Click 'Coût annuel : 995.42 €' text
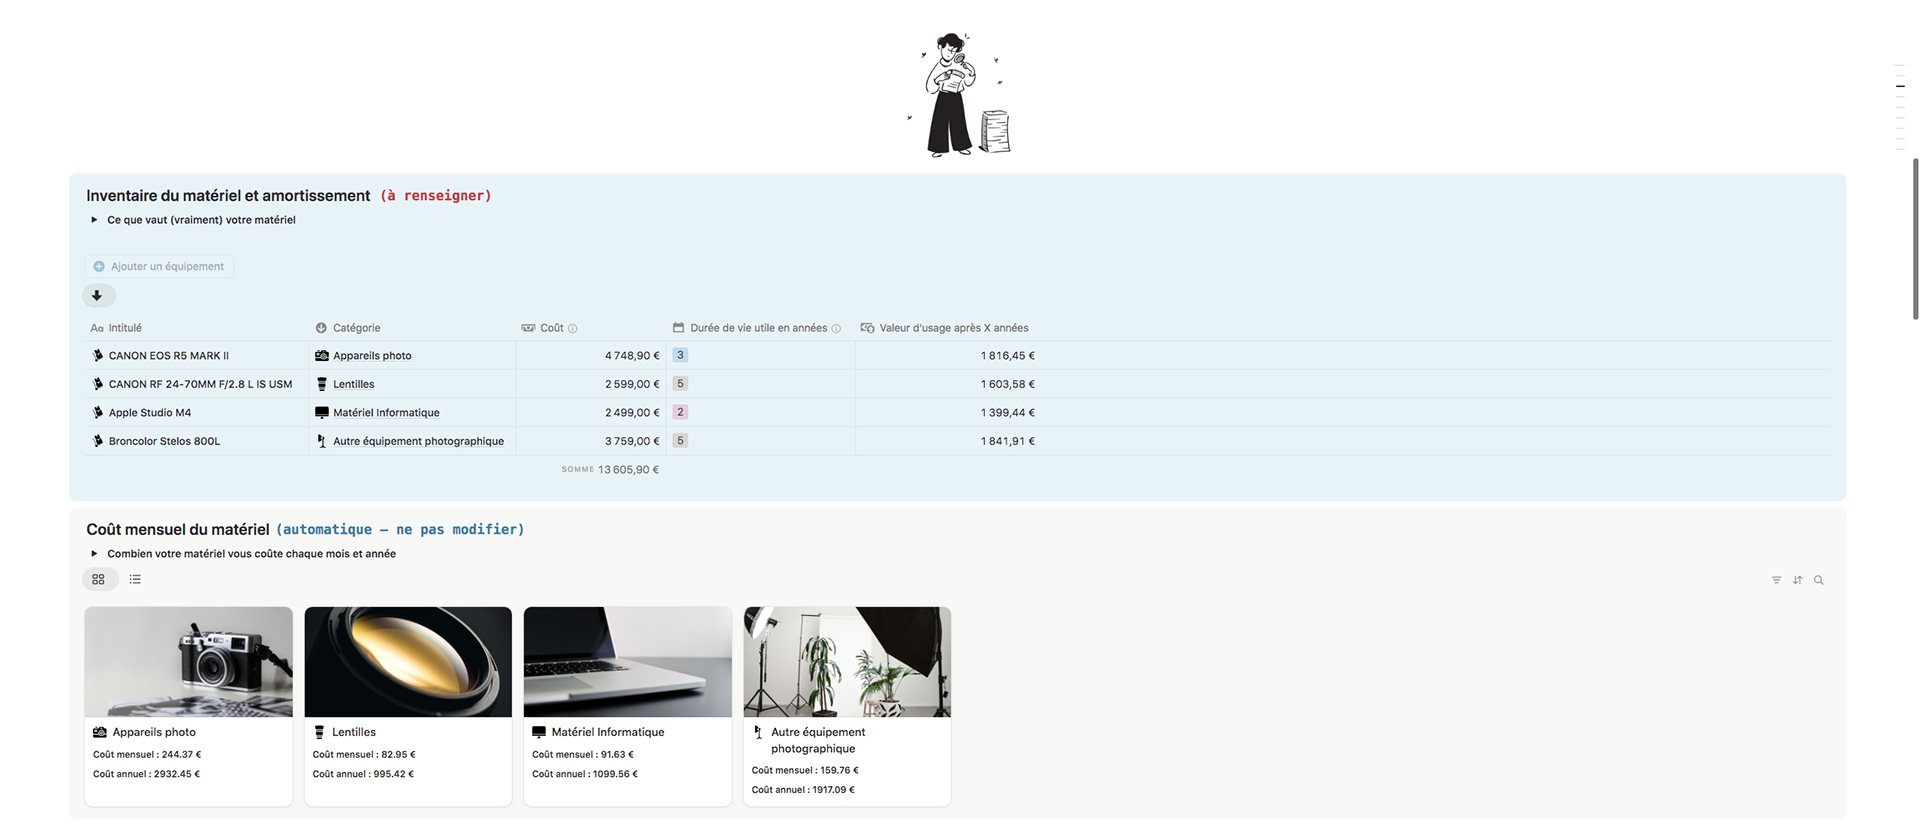The height and width of the screenshot is (826, 1920). click(363, 774)
